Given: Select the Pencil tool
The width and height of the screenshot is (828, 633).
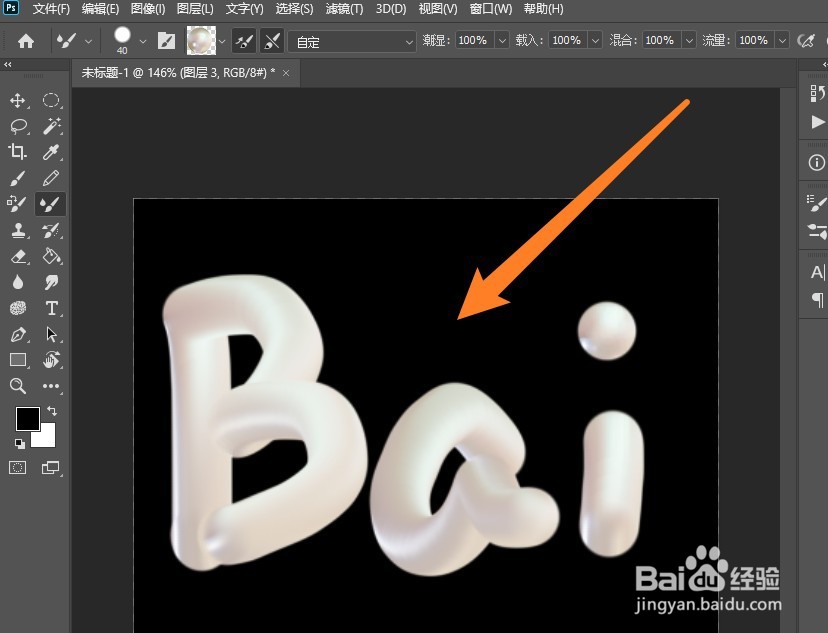Looking at the screenshot, I should click(51, 178).
